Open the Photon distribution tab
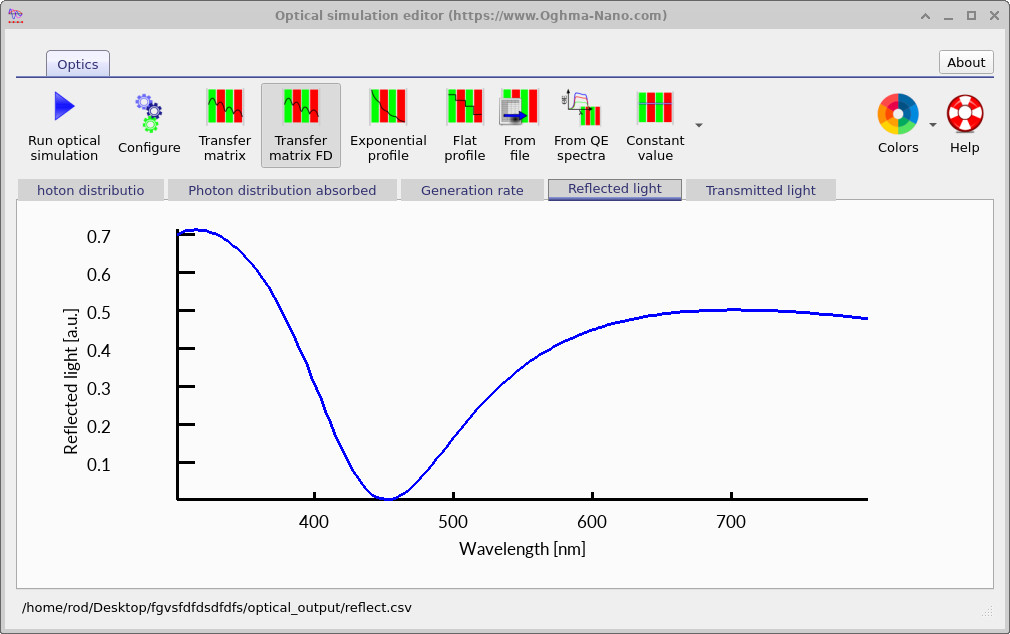Image resolution: width=1010 pixels, height=634 pixels. [x=90, y=190]
